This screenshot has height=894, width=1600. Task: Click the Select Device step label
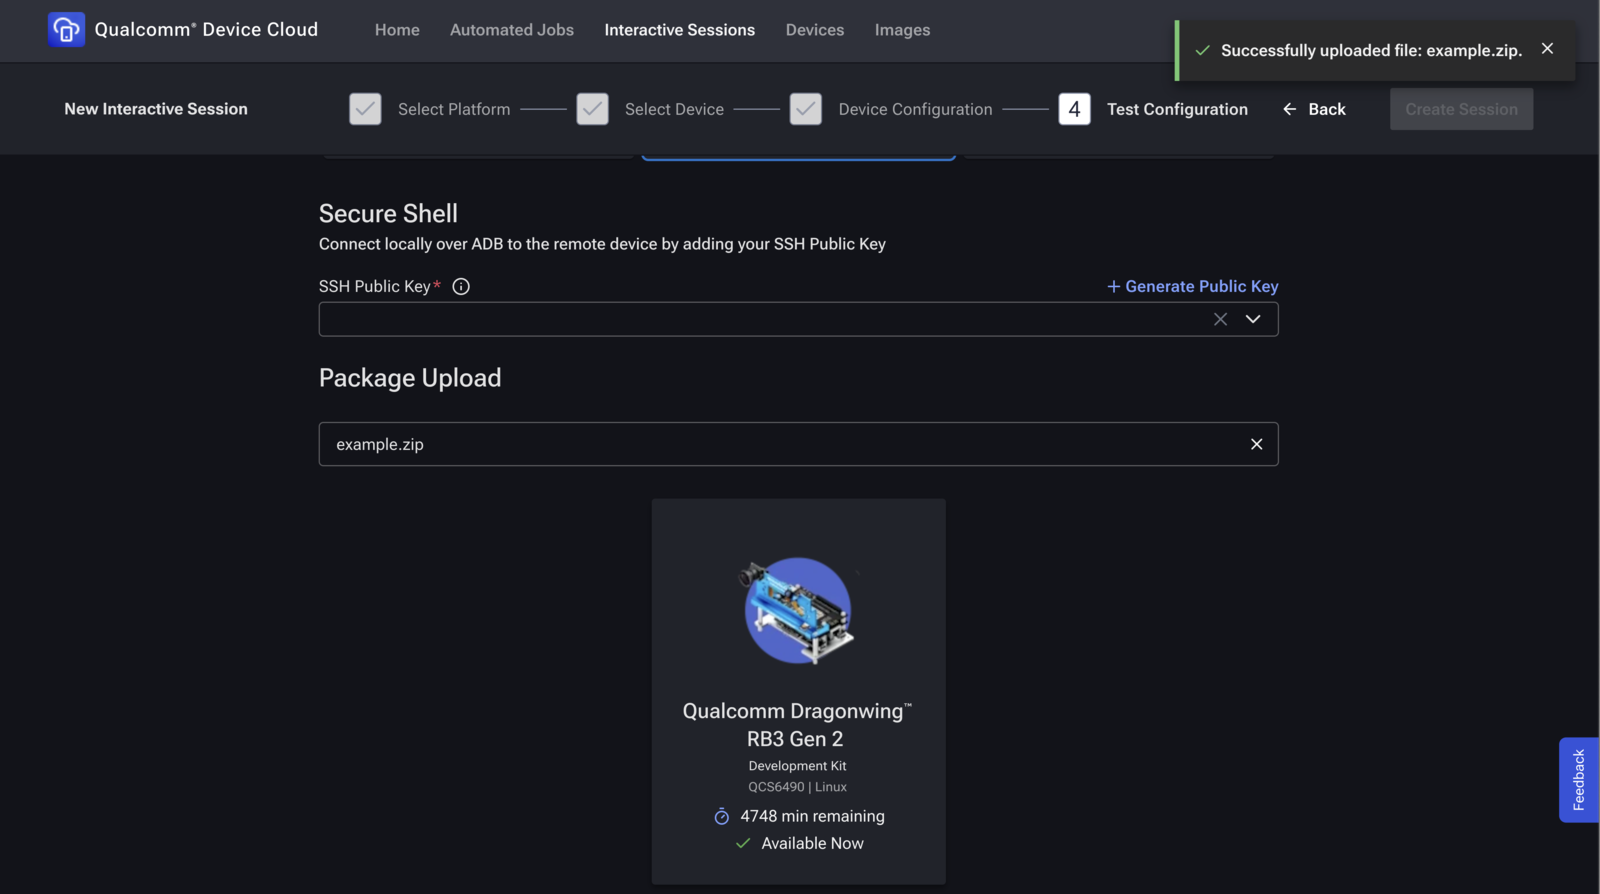[x=674, y=109]
